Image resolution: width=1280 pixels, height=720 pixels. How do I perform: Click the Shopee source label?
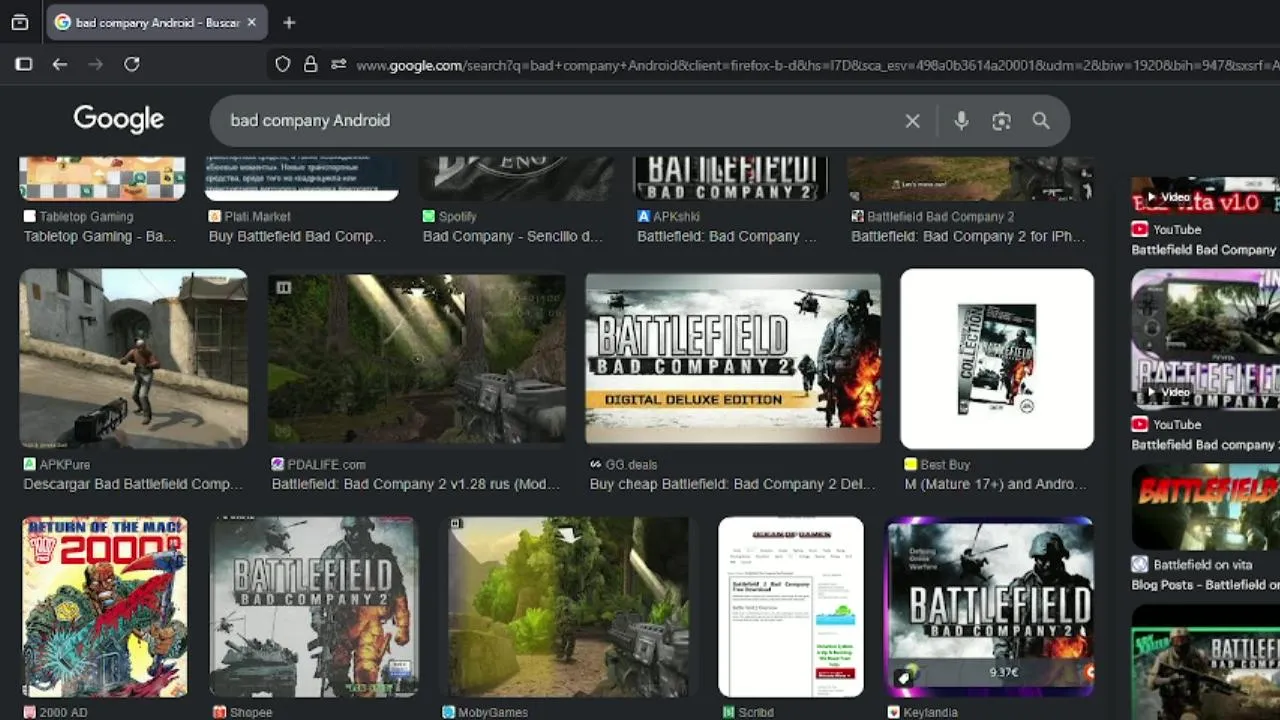(x=250, y=712)
